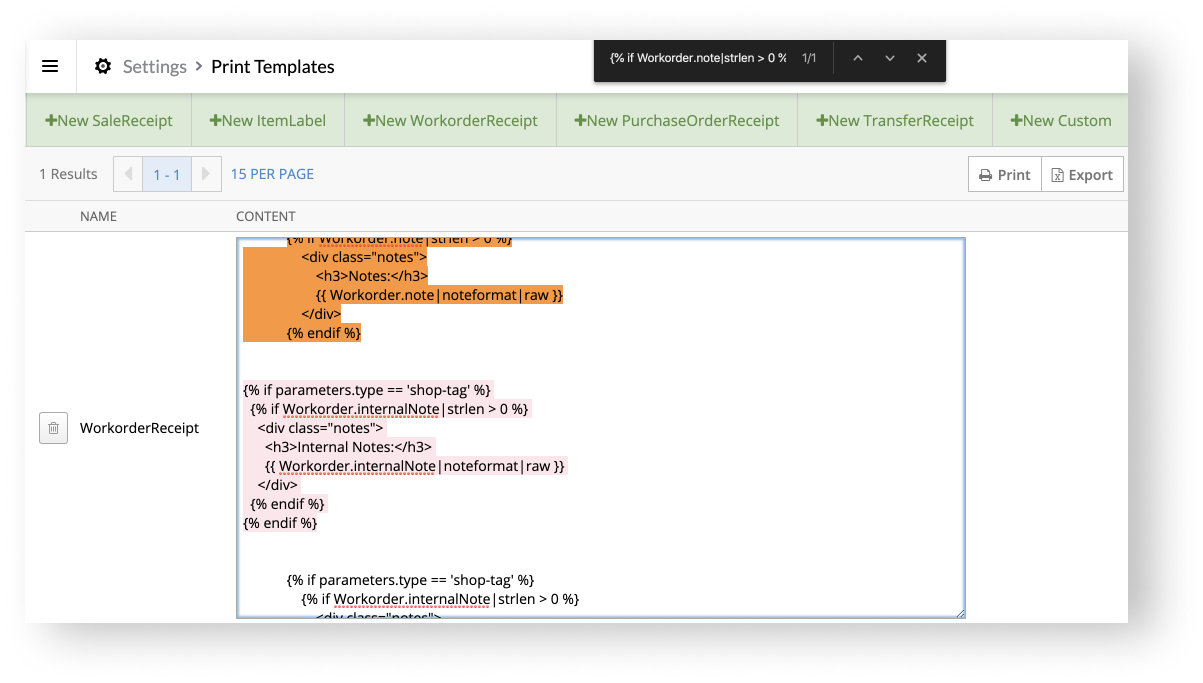Create a New PurchaseOrderReceipt template
This screenshot has height=683, width=1203.
click(x=677, y=120)
